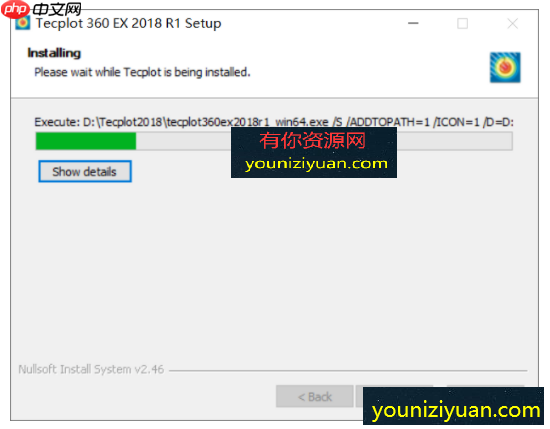Click the Installing heading
The height and width of the screenshot is (429, 550).
pos(54,53)
